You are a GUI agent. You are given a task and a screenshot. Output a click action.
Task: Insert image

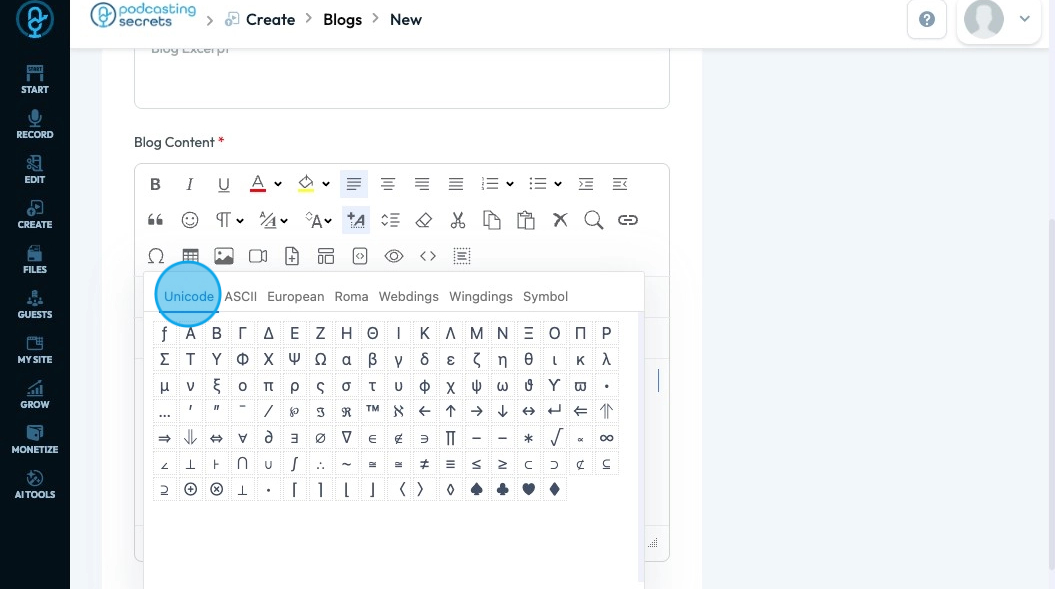point(224,256)
